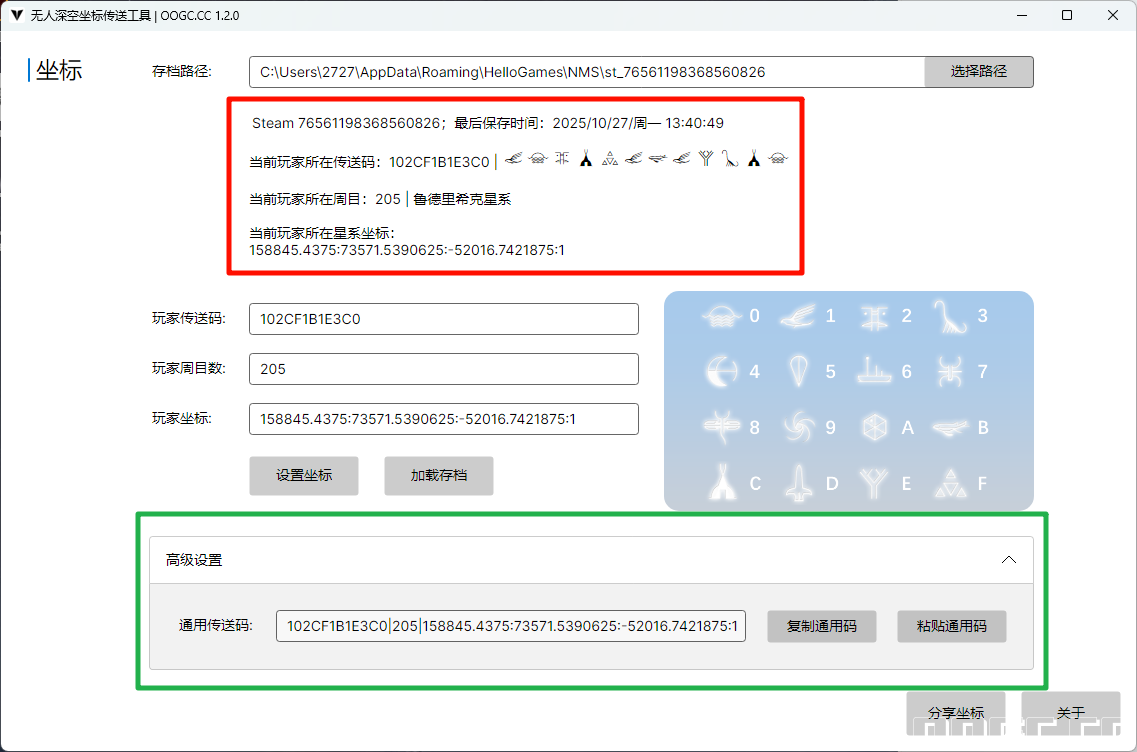The image size is (1137, 752).
Task: Select glyph 8 dragonfly symbol
Action: (x=722, y=427)
